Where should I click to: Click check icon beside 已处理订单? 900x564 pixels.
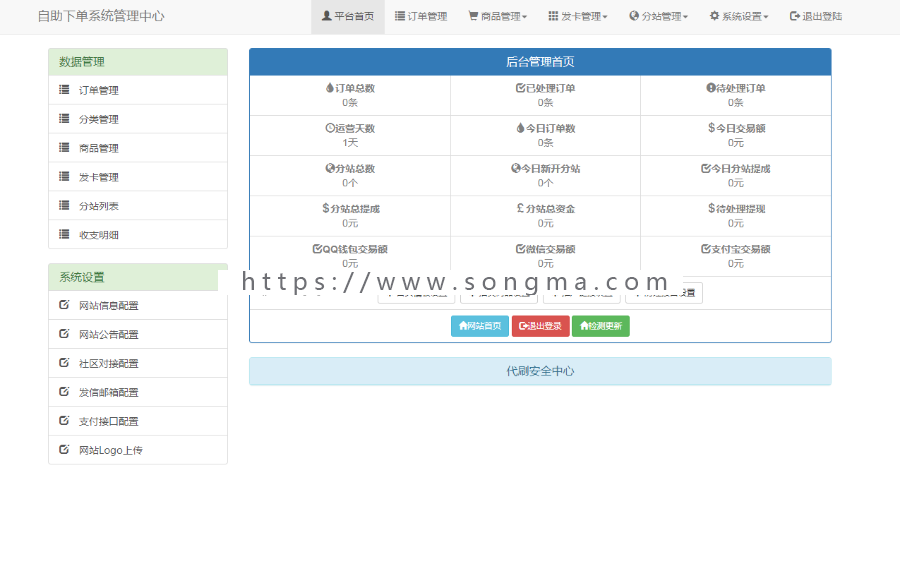pyautogui.click(x=520, y=88)
